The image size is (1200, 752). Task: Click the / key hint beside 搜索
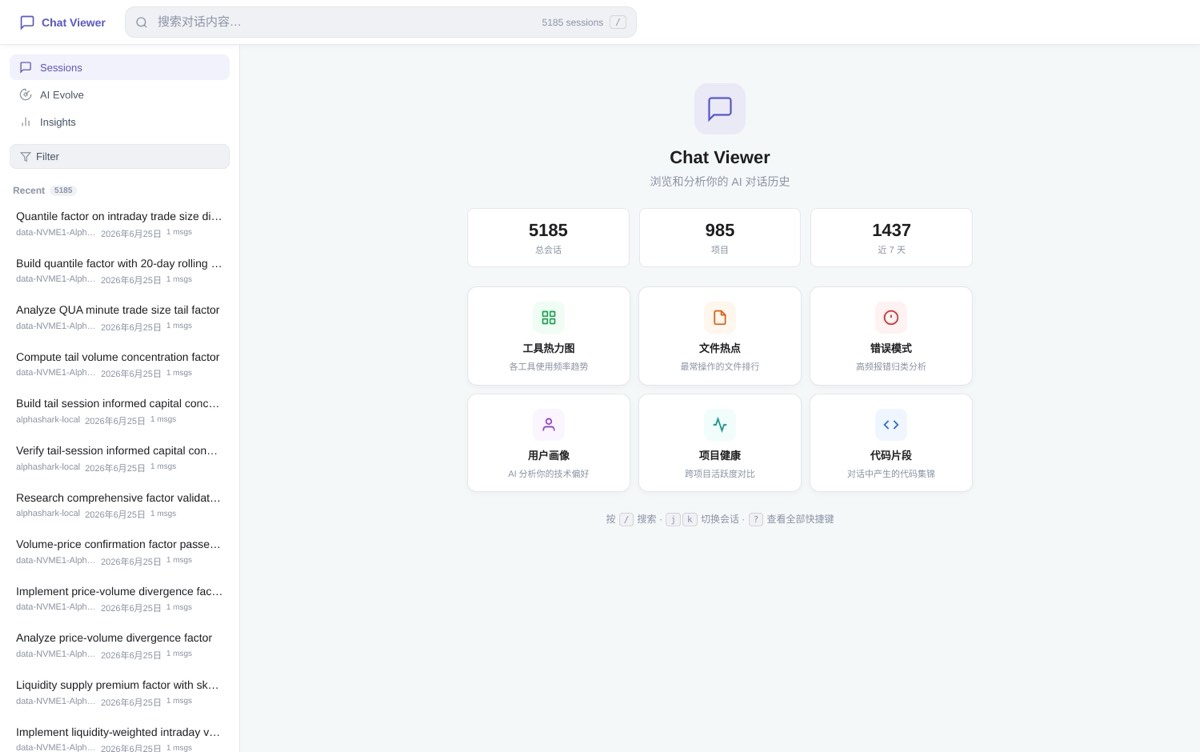click(626, 519)
